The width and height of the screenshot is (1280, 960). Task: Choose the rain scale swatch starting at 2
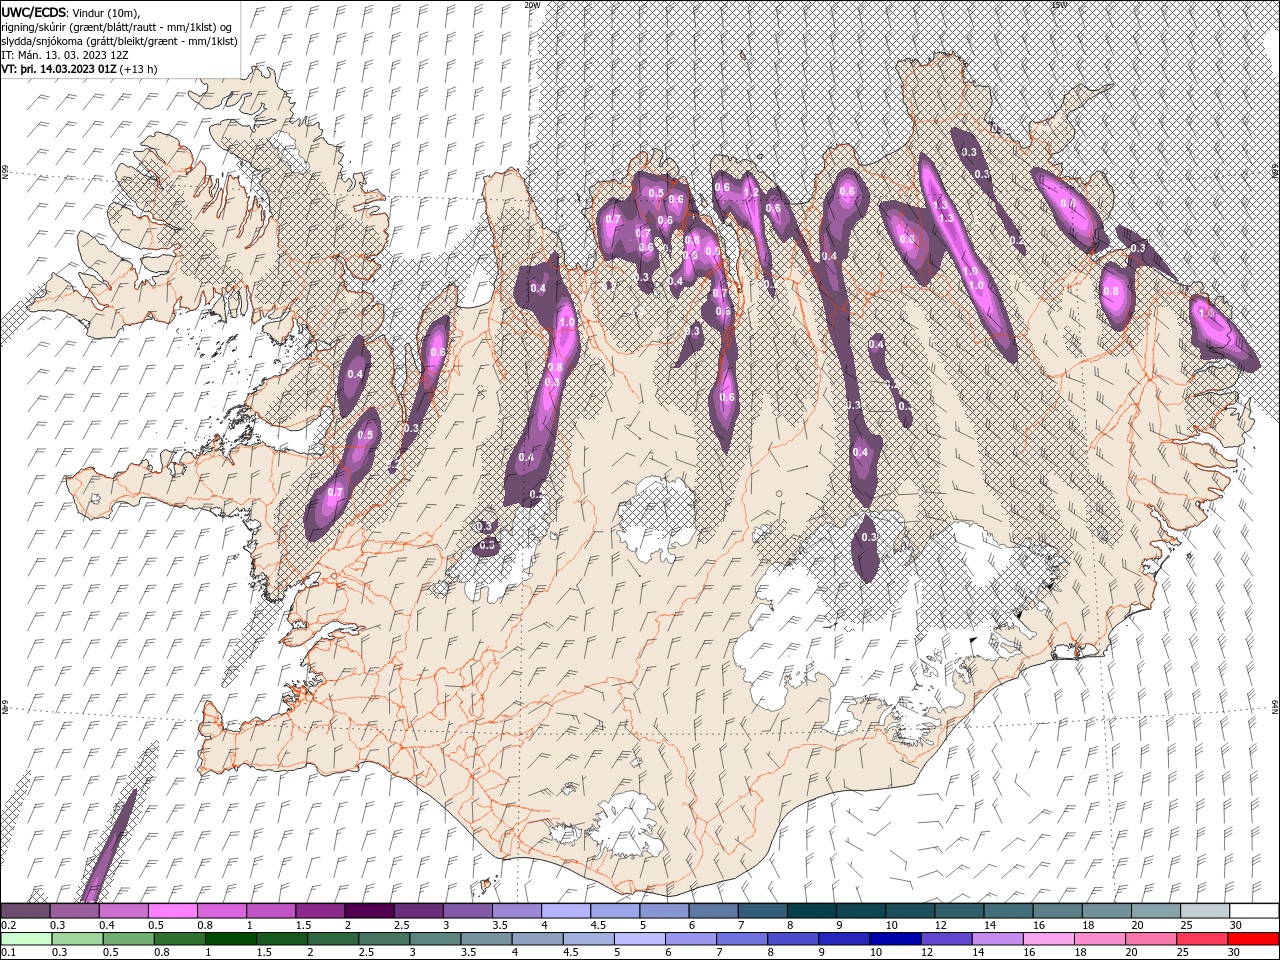pos(333,939)
